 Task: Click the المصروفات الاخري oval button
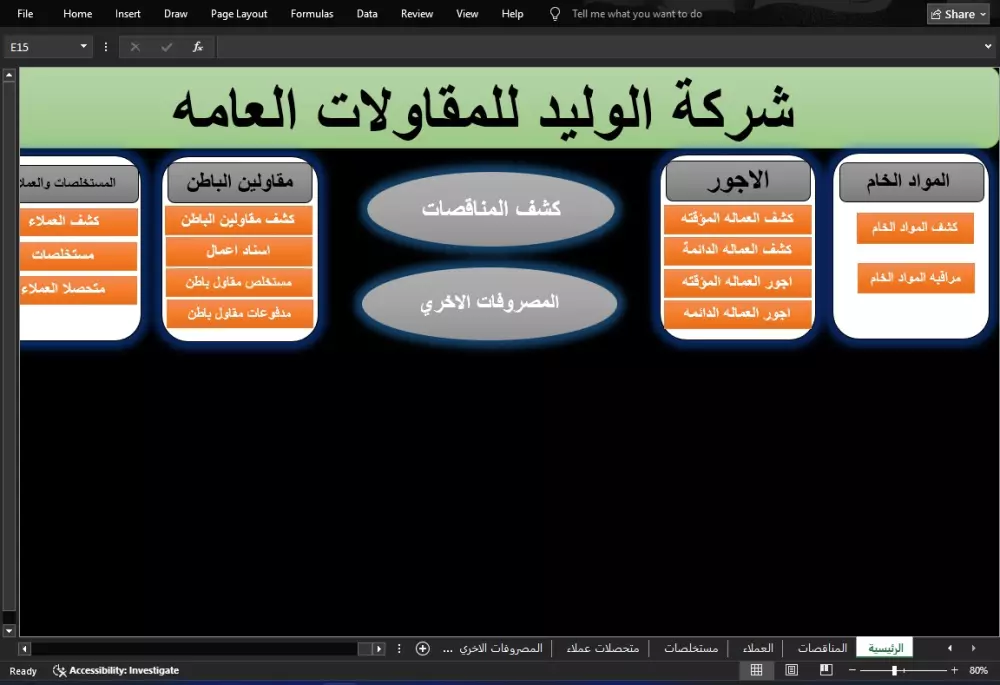[489, 302]
